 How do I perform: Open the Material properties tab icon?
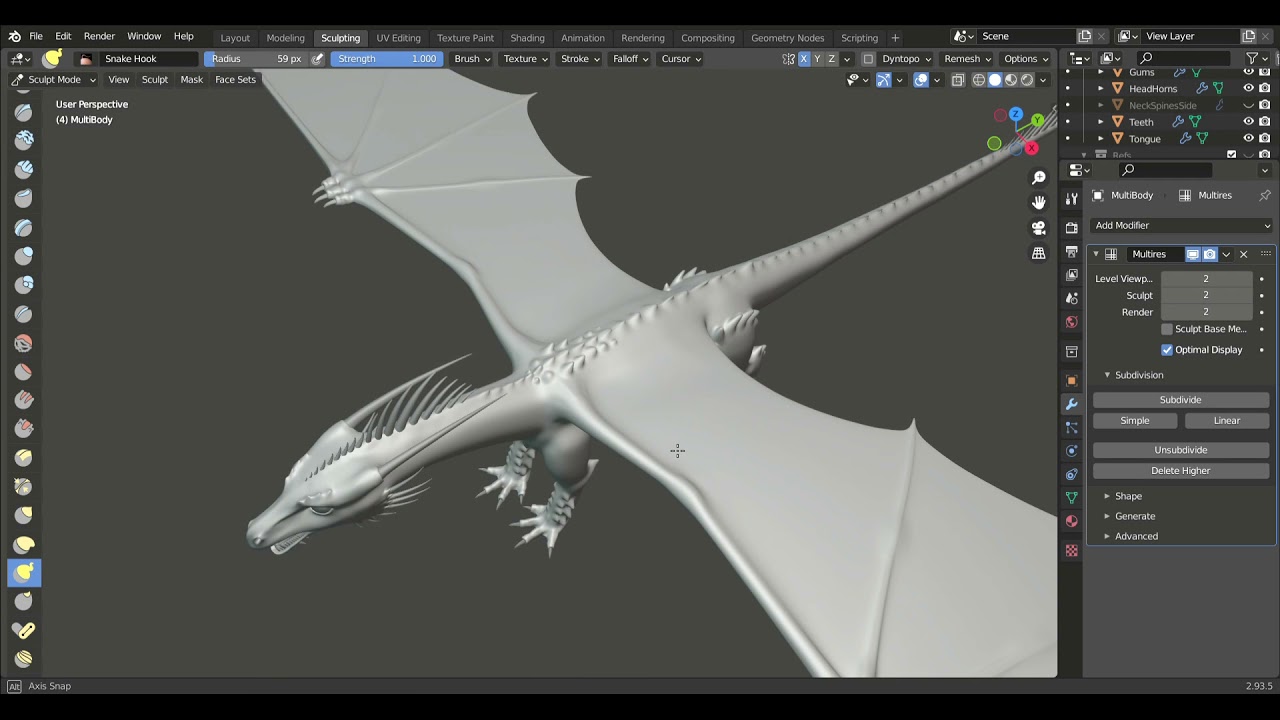coord(1072,521)
